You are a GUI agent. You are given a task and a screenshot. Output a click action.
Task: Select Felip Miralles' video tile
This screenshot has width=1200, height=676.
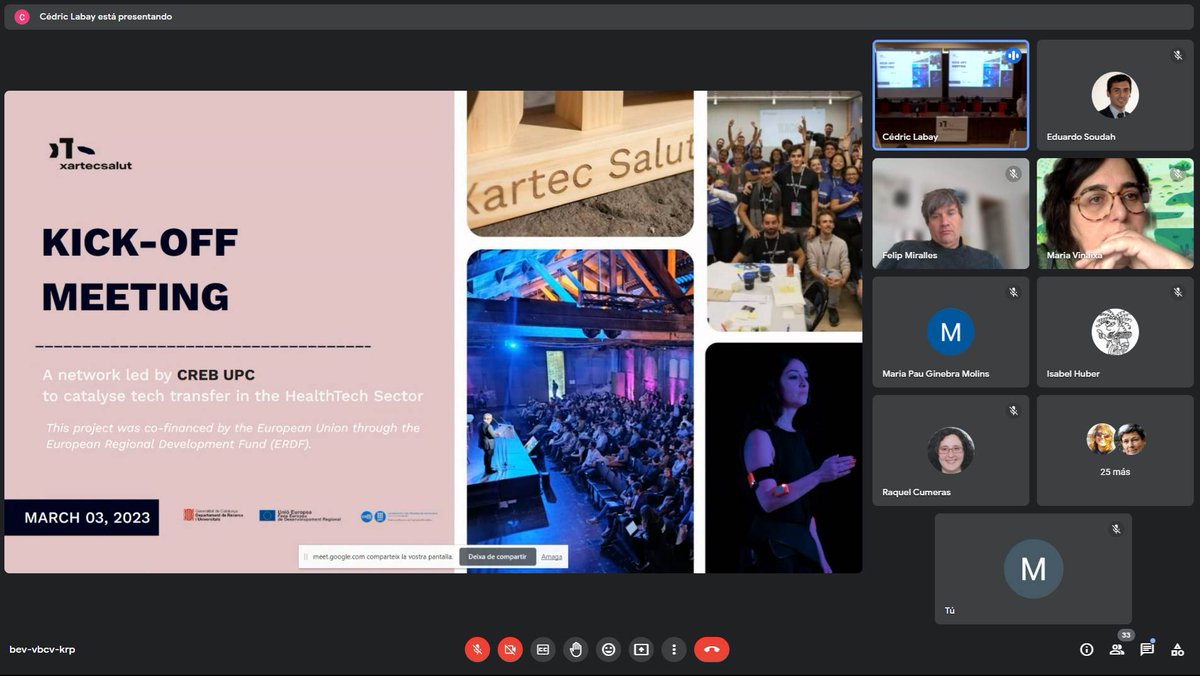coord(950,213)
